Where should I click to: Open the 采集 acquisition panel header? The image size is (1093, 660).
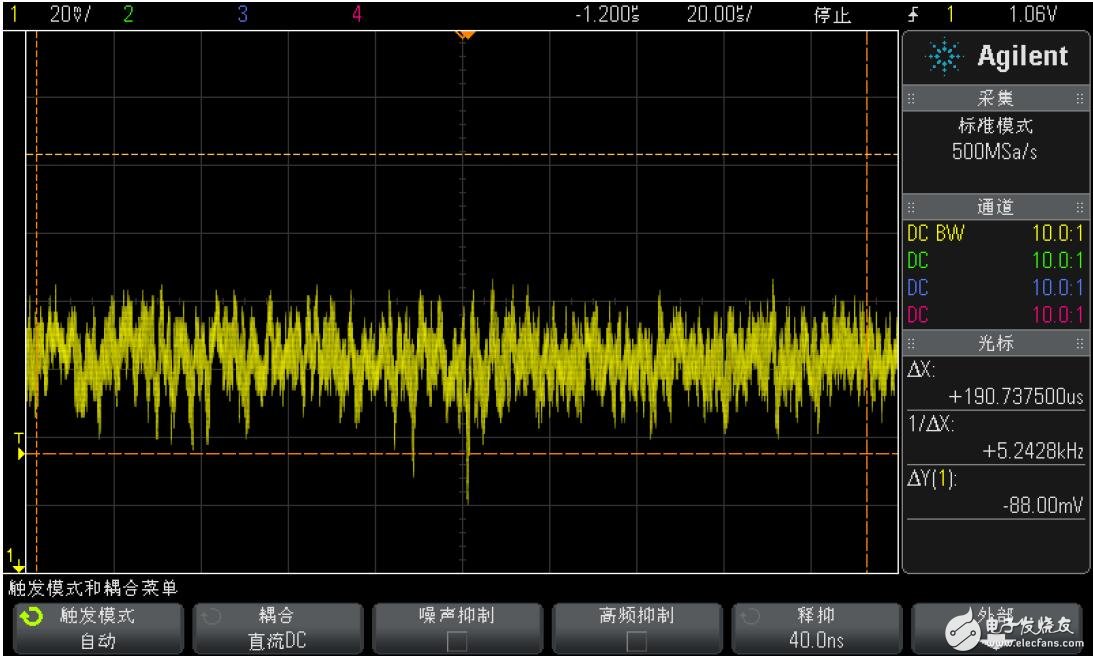[995, 99]
